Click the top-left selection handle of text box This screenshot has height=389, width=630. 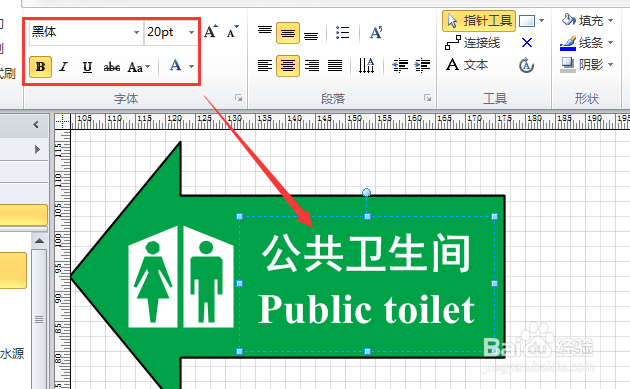click(239, 217)
